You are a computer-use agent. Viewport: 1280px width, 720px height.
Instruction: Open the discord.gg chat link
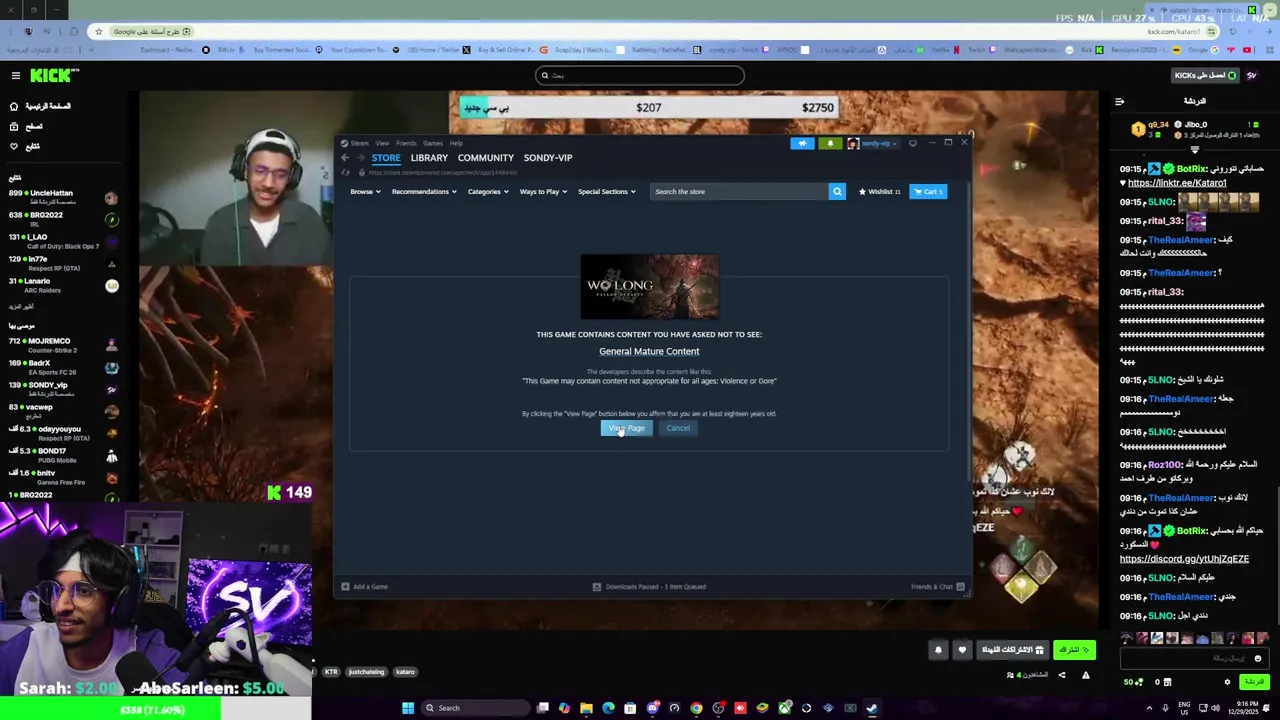[1184, 559]
